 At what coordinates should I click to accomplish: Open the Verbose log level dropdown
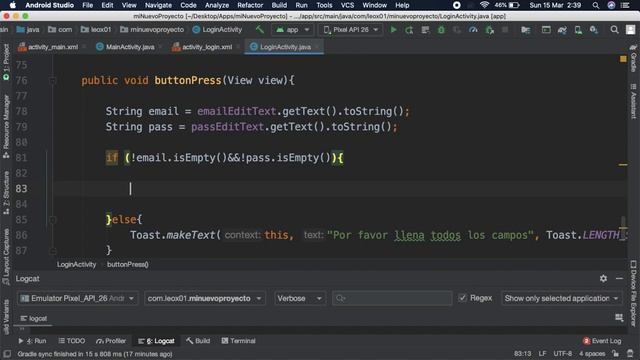pos(300,298)
